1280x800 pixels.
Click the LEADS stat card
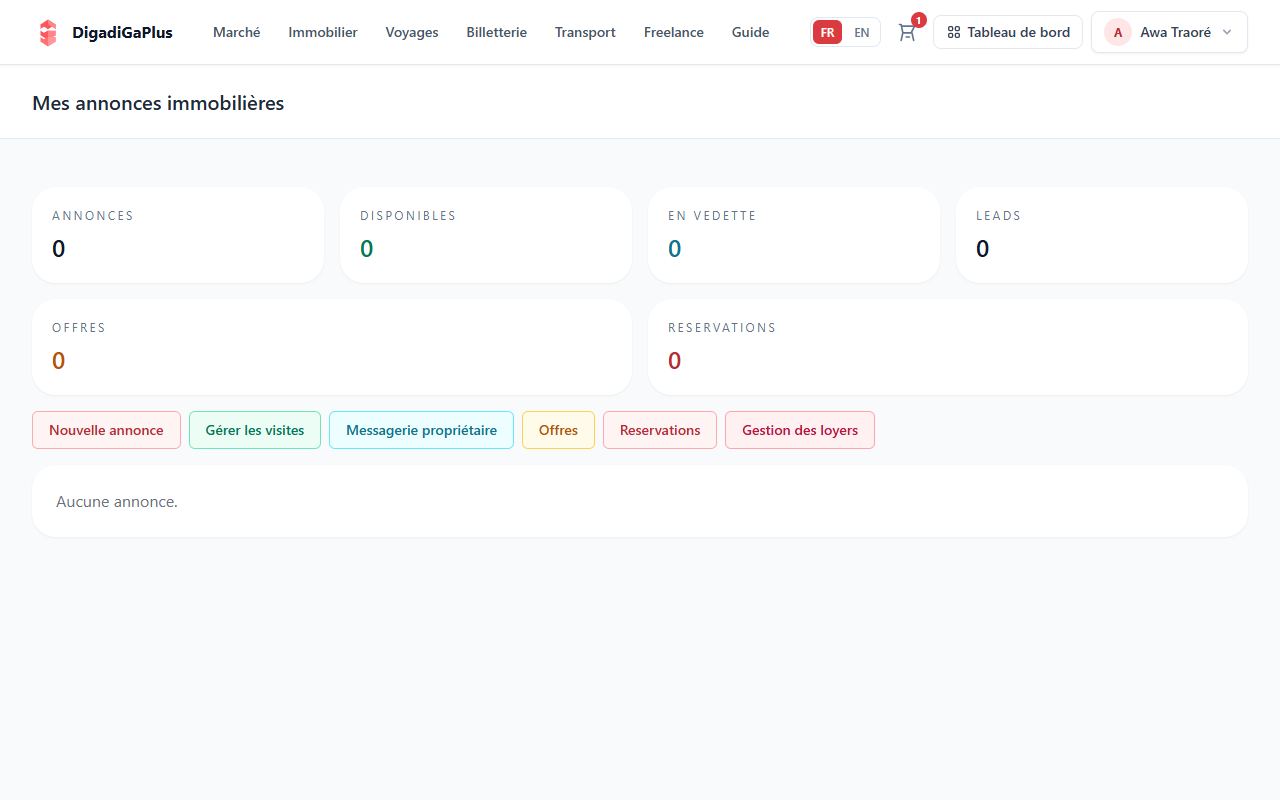click(x=1102, y=235)
